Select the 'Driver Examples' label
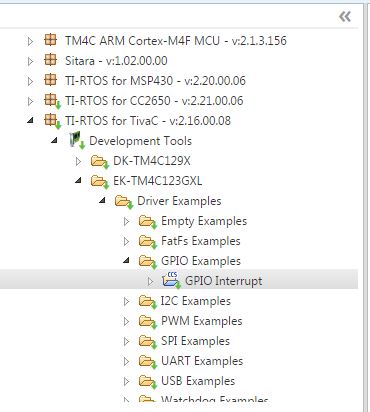The height and width of the screenshot is (412, 370). [x=179, y=201]
